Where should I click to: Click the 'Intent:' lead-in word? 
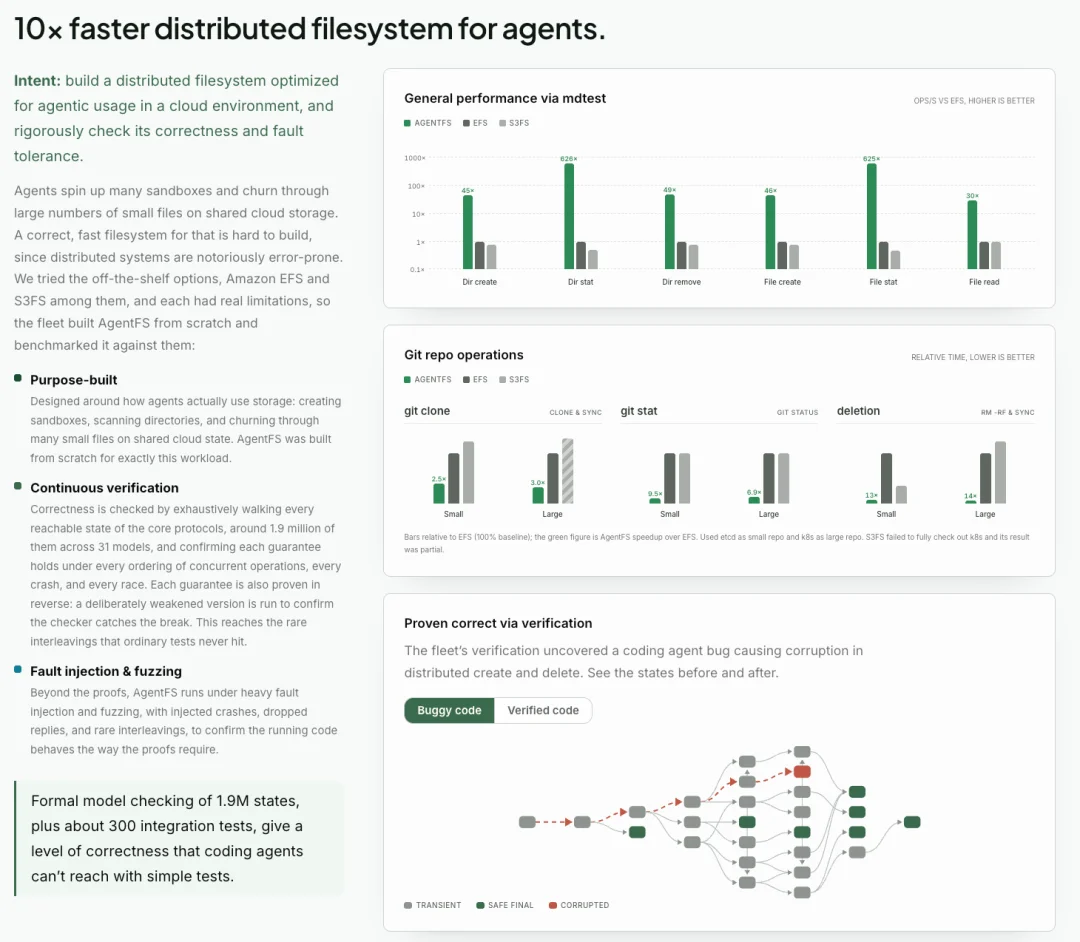pyautogui.click(x=37, y=81)
